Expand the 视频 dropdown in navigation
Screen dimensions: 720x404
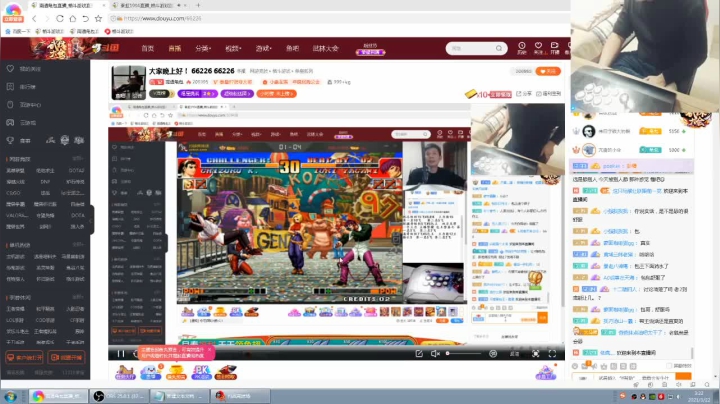tap(233, 48)
